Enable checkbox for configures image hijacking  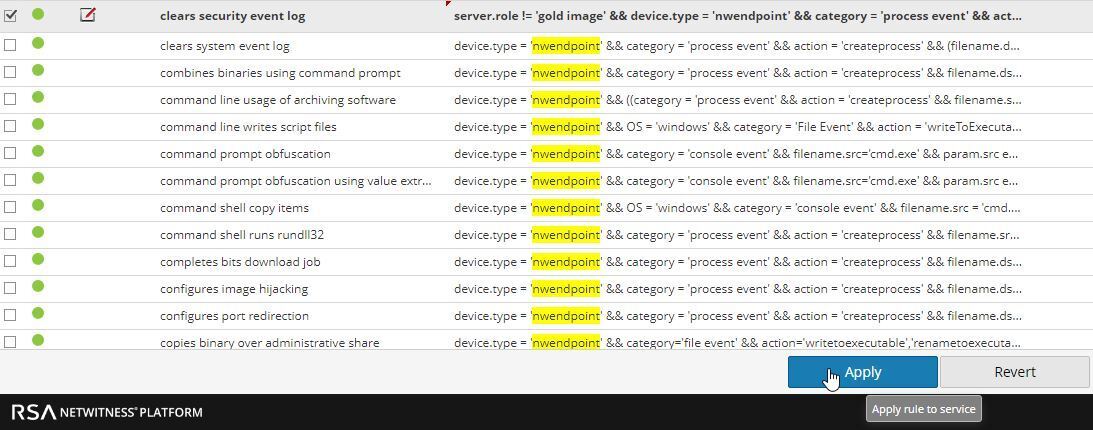[10, 288]
